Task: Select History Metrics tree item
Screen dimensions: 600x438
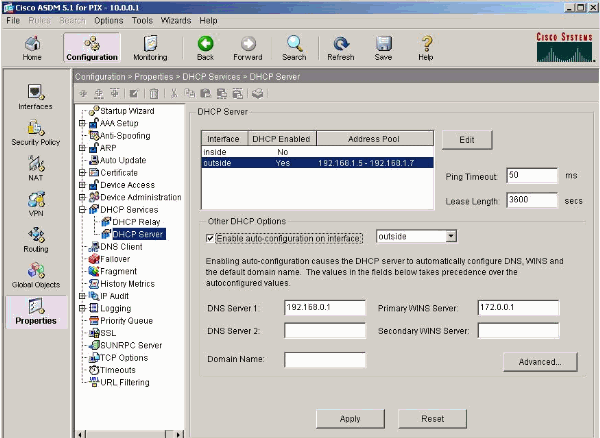Action: click(127, 284)
